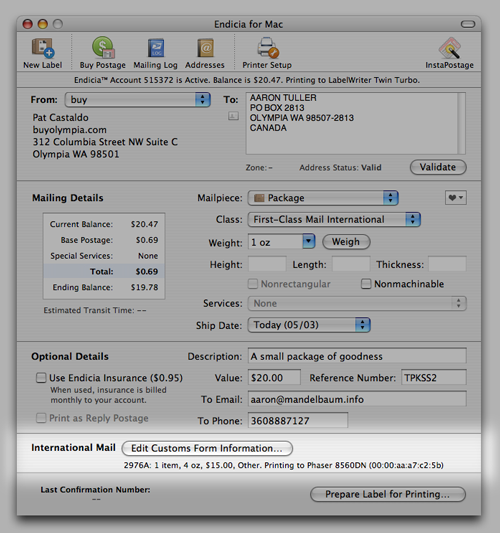Click the To address box scrollbar
This screenshot has width=500, height=533.
tap(461, 123)
